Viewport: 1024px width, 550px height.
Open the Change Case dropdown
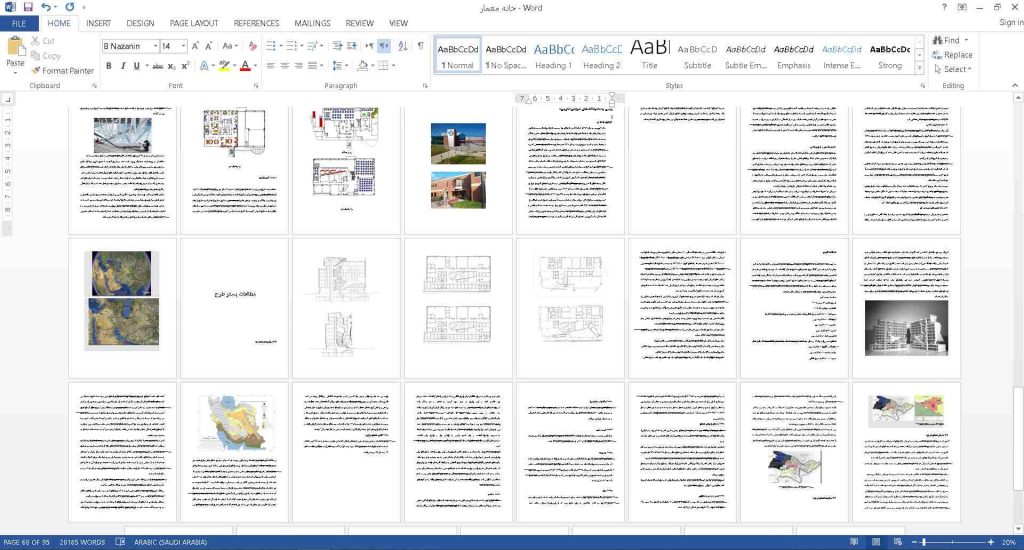pos(228,46)
